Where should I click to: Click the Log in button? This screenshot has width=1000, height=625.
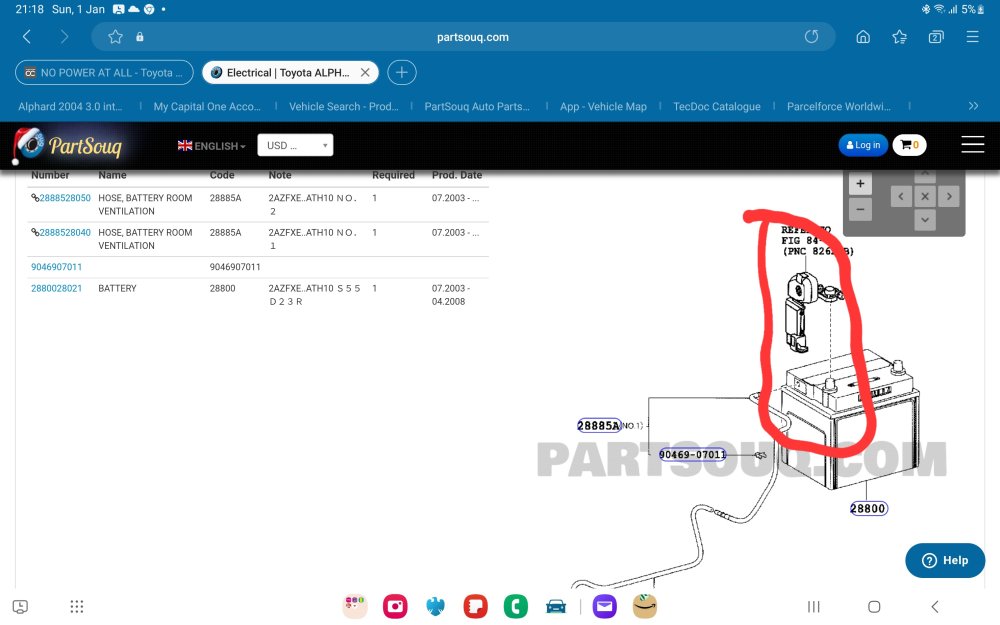[862, 145]
